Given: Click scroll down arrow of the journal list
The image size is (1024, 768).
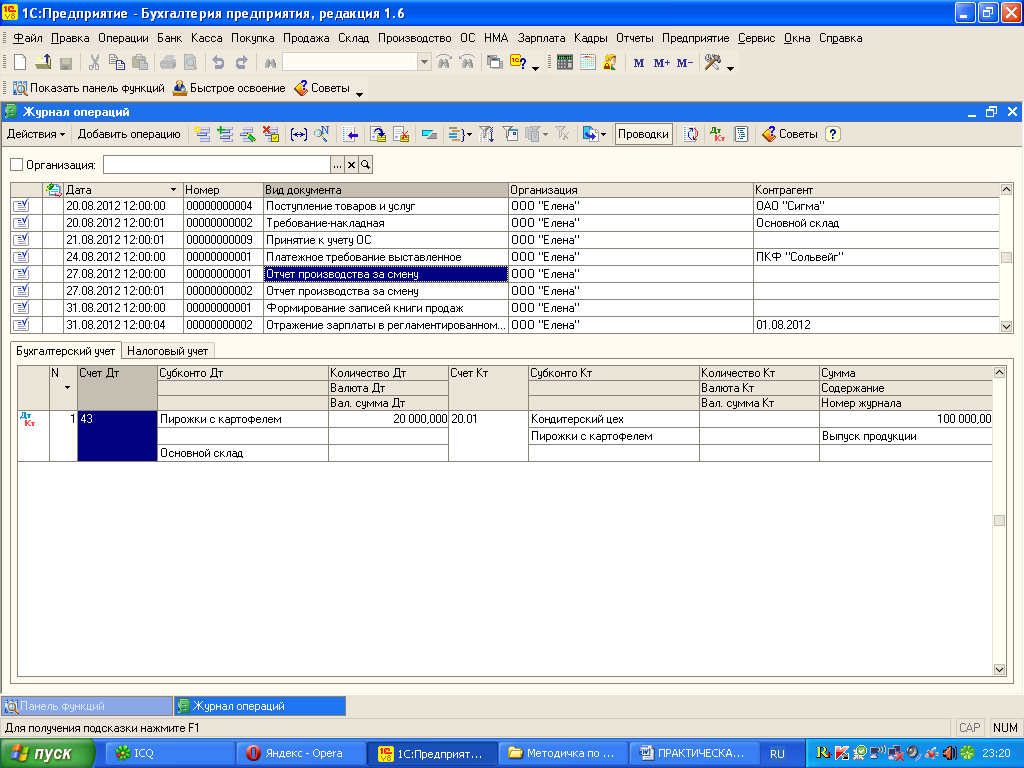Looking at the screenshot, I should [1006, 326].
